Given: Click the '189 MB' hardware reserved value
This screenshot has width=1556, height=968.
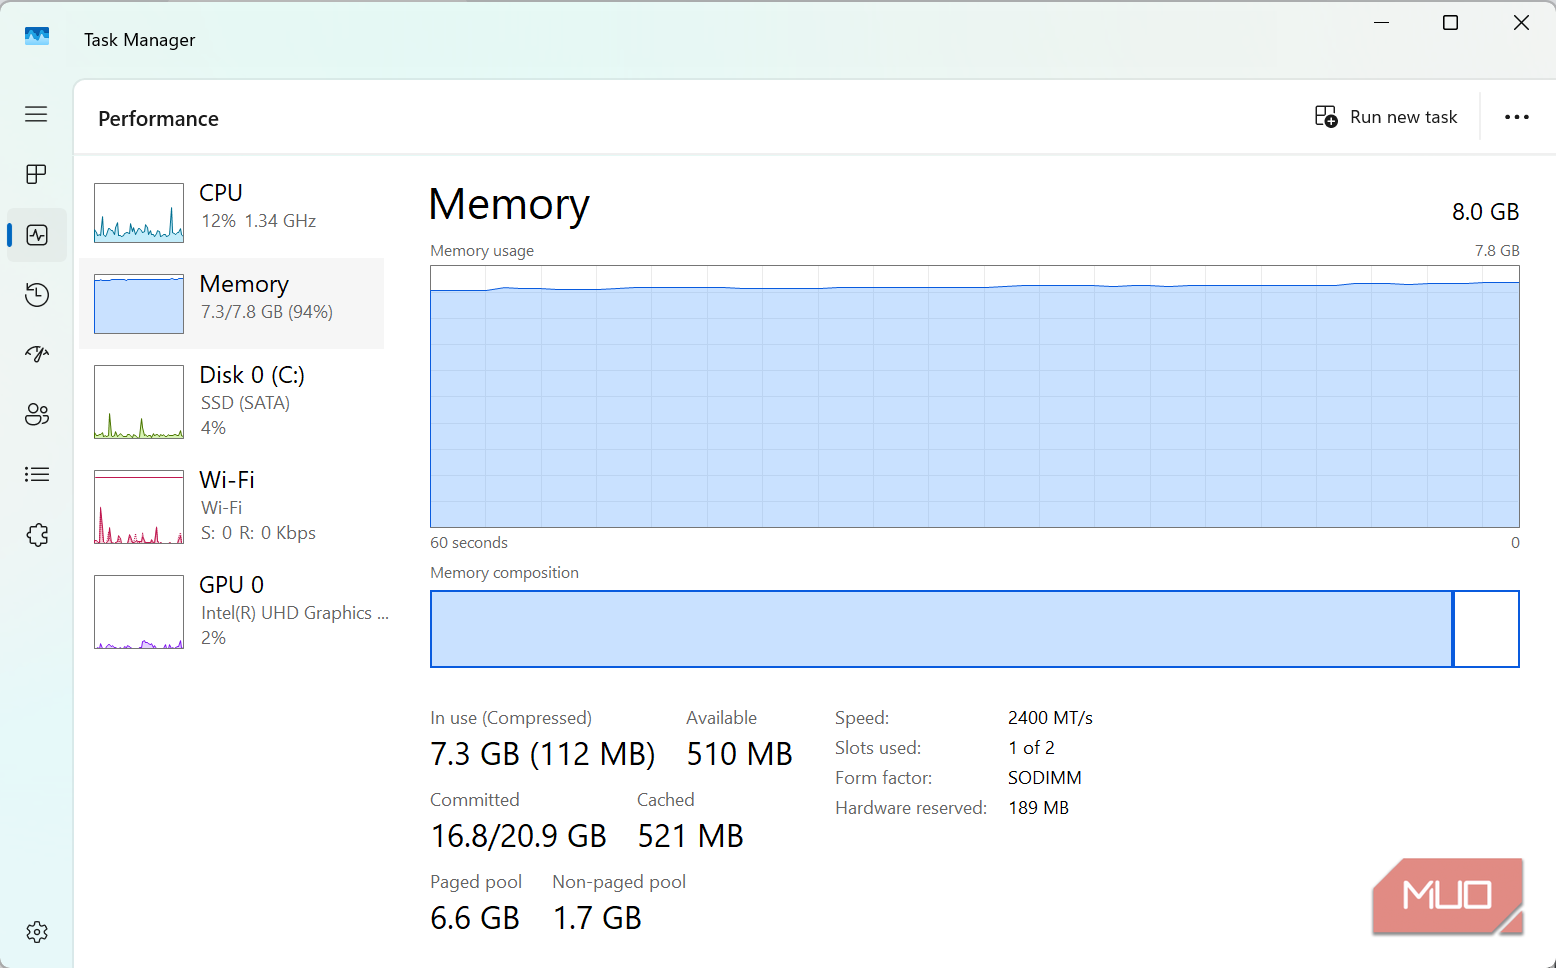Looking at the screenshot, I should [x=1038, y=808].
